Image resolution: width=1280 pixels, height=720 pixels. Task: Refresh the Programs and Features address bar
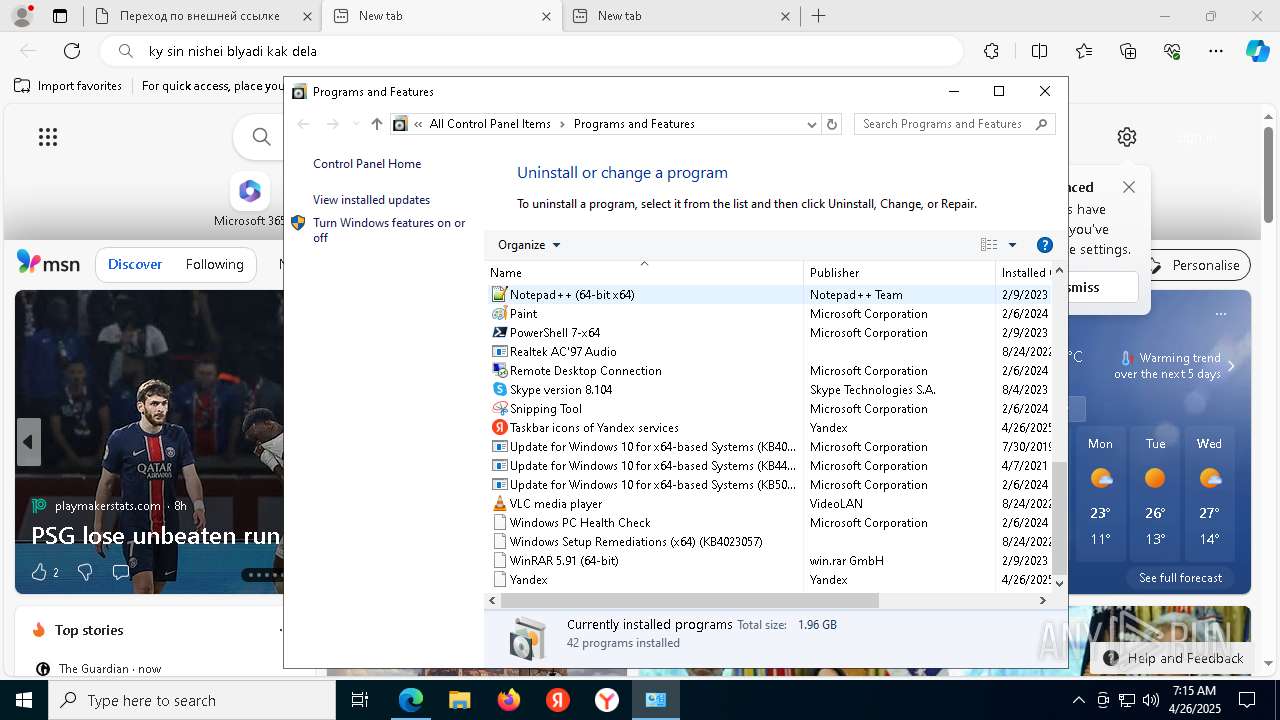pyautogui.click(x=832, y=124)
